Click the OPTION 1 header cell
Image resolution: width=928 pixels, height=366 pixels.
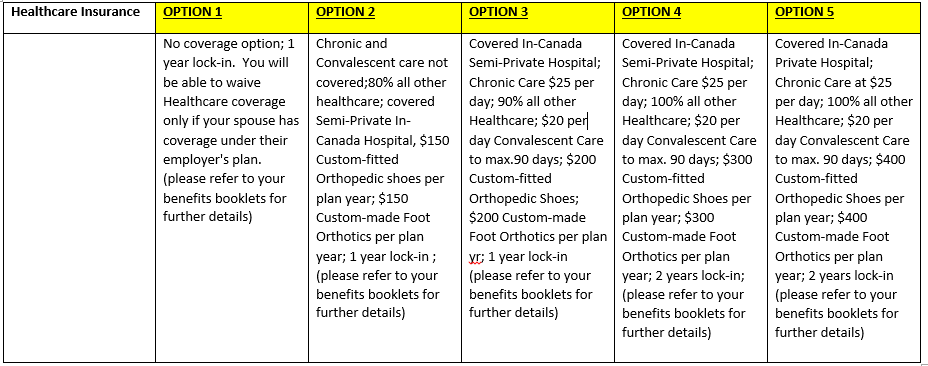[x=232, y=18]
